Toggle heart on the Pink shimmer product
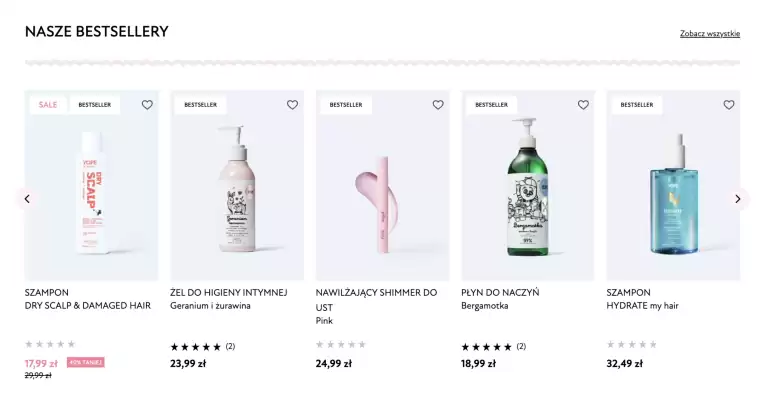 click(x=438, y=105)
